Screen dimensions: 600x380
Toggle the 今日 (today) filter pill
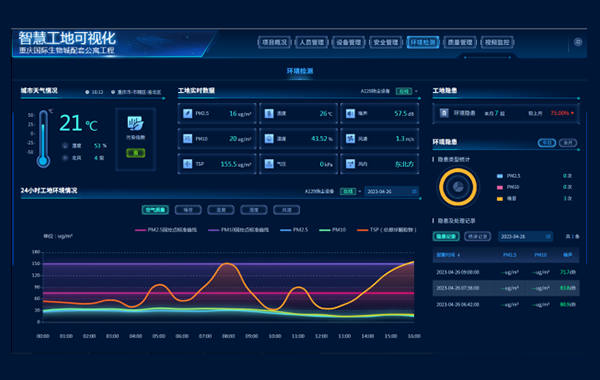pos(547,143)
